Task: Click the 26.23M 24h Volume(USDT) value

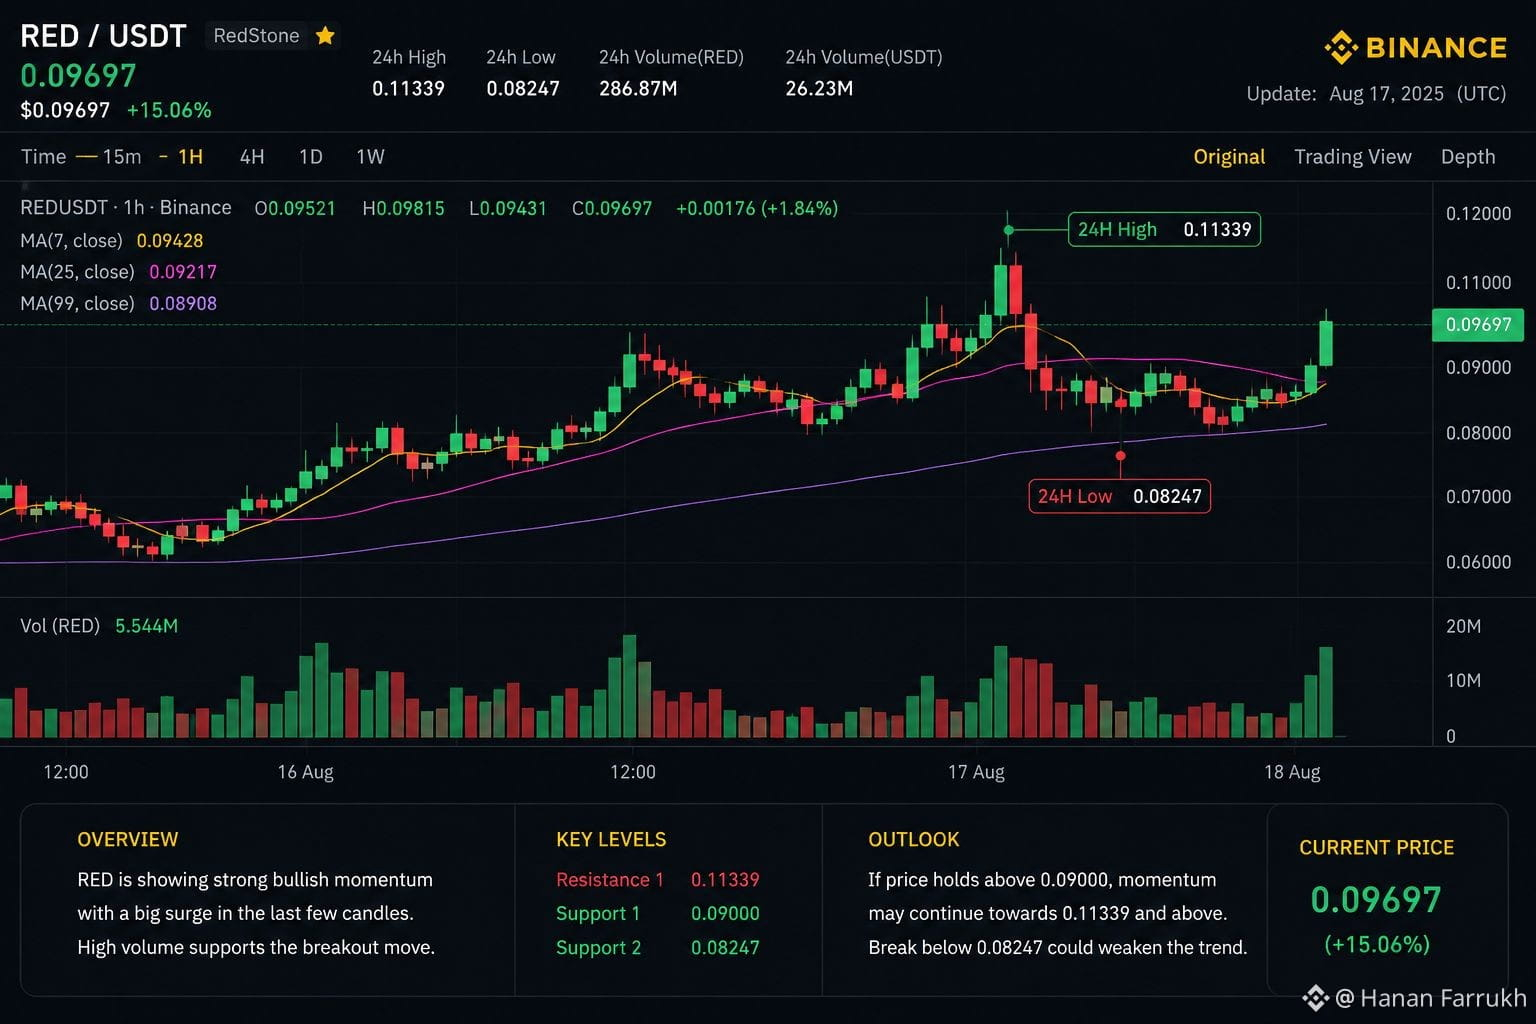Action: point(819,89)
